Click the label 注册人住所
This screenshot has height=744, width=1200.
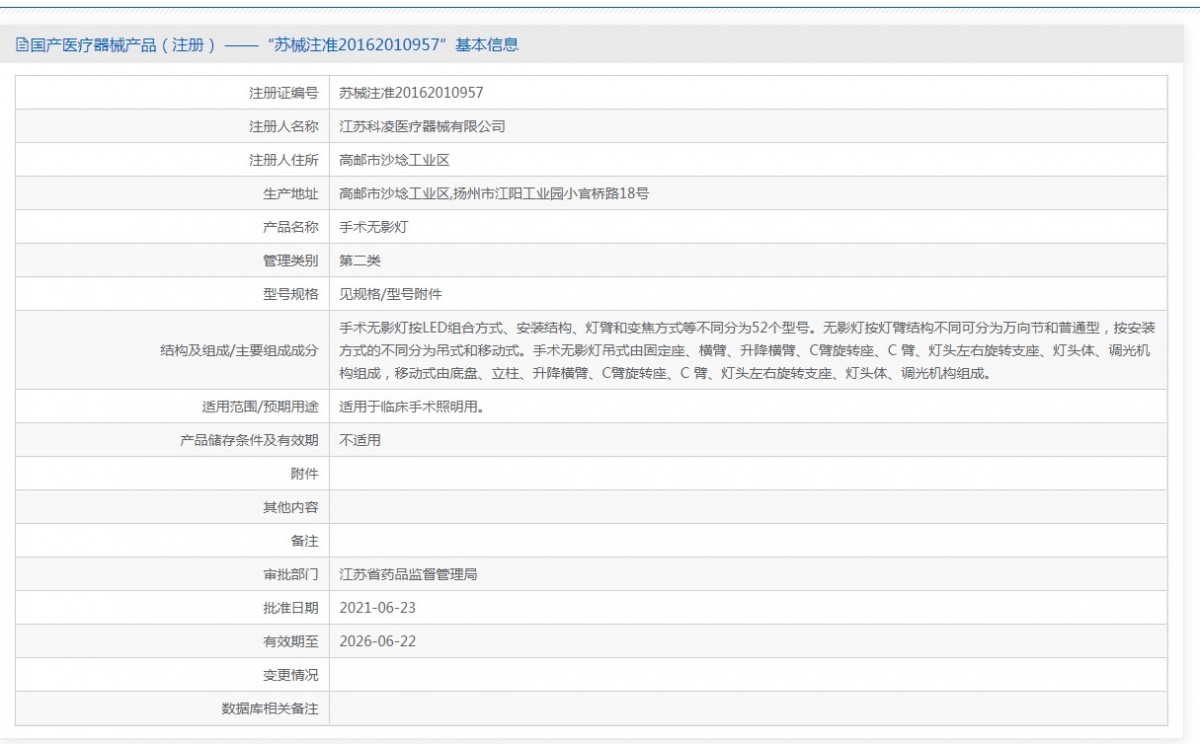point(284,160)
